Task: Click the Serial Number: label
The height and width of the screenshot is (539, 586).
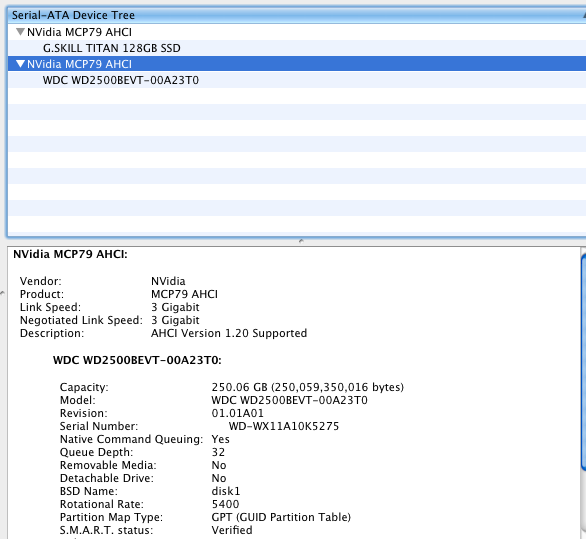Action: [x=99, y=426]
